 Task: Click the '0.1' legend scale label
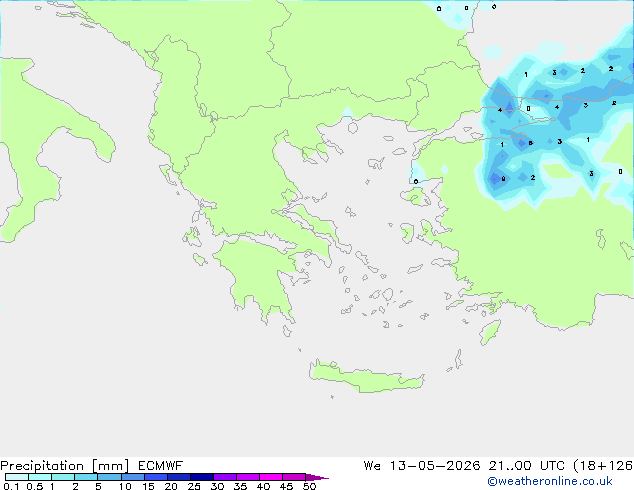(x=11, y=486)
